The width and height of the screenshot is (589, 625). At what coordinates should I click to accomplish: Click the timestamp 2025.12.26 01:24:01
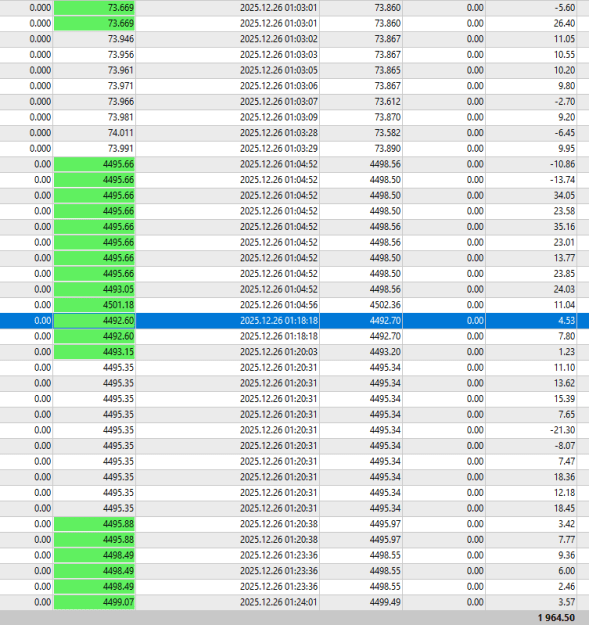(x=279, y=602)
